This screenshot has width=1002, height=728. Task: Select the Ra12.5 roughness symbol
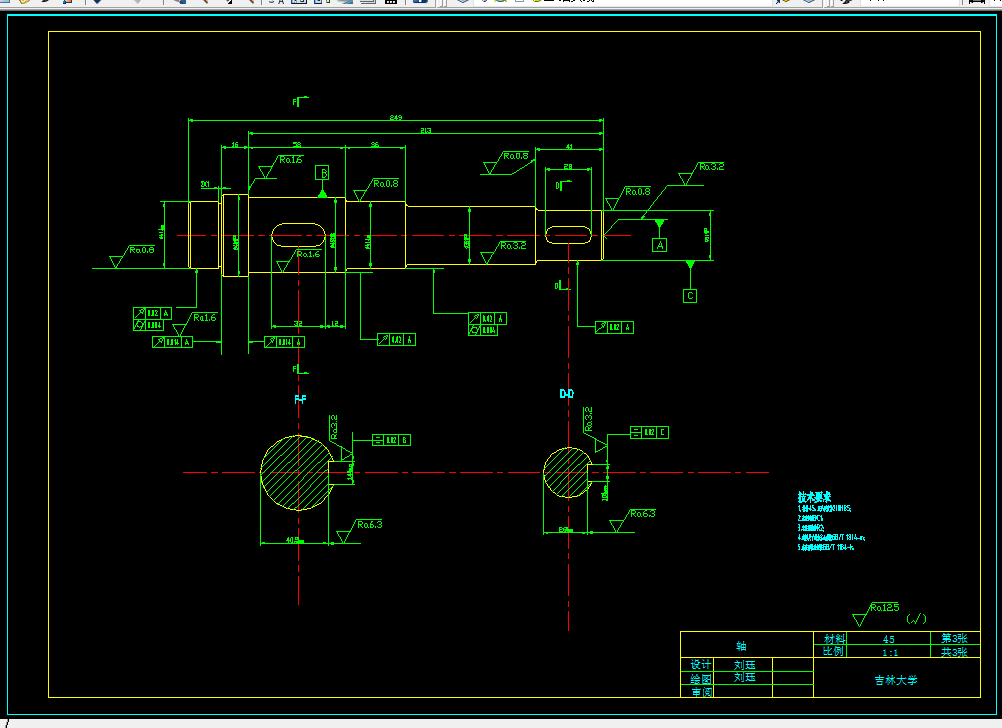tap(876, 614)
